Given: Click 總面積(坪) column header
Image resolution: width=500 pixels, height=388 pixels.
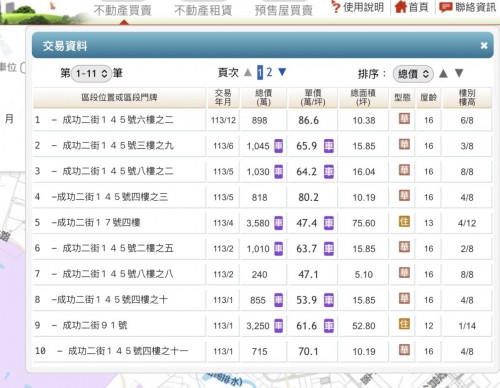Looking at the screenshot, I should click(363, 97).
